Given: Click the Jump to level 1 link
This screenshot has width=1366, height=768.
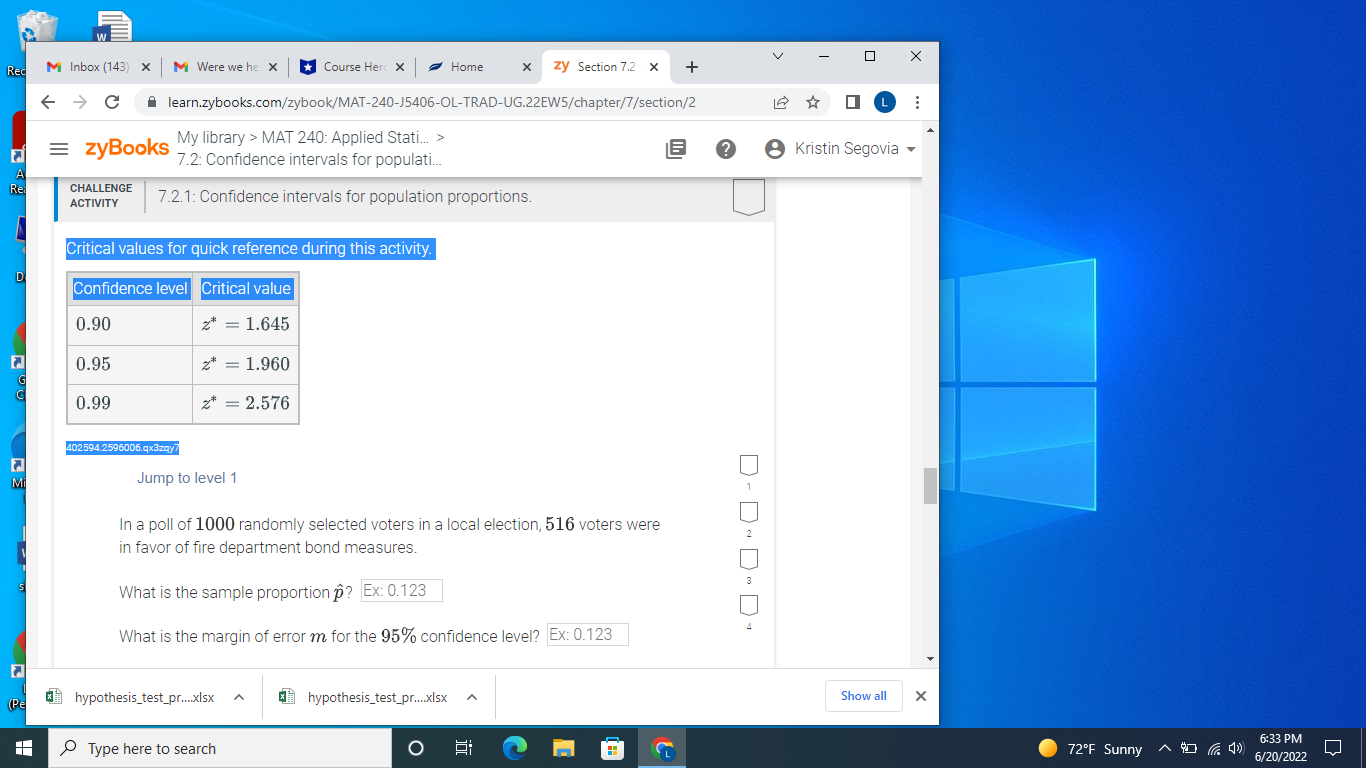Looking at the screenshot, I should click(187, 478).
